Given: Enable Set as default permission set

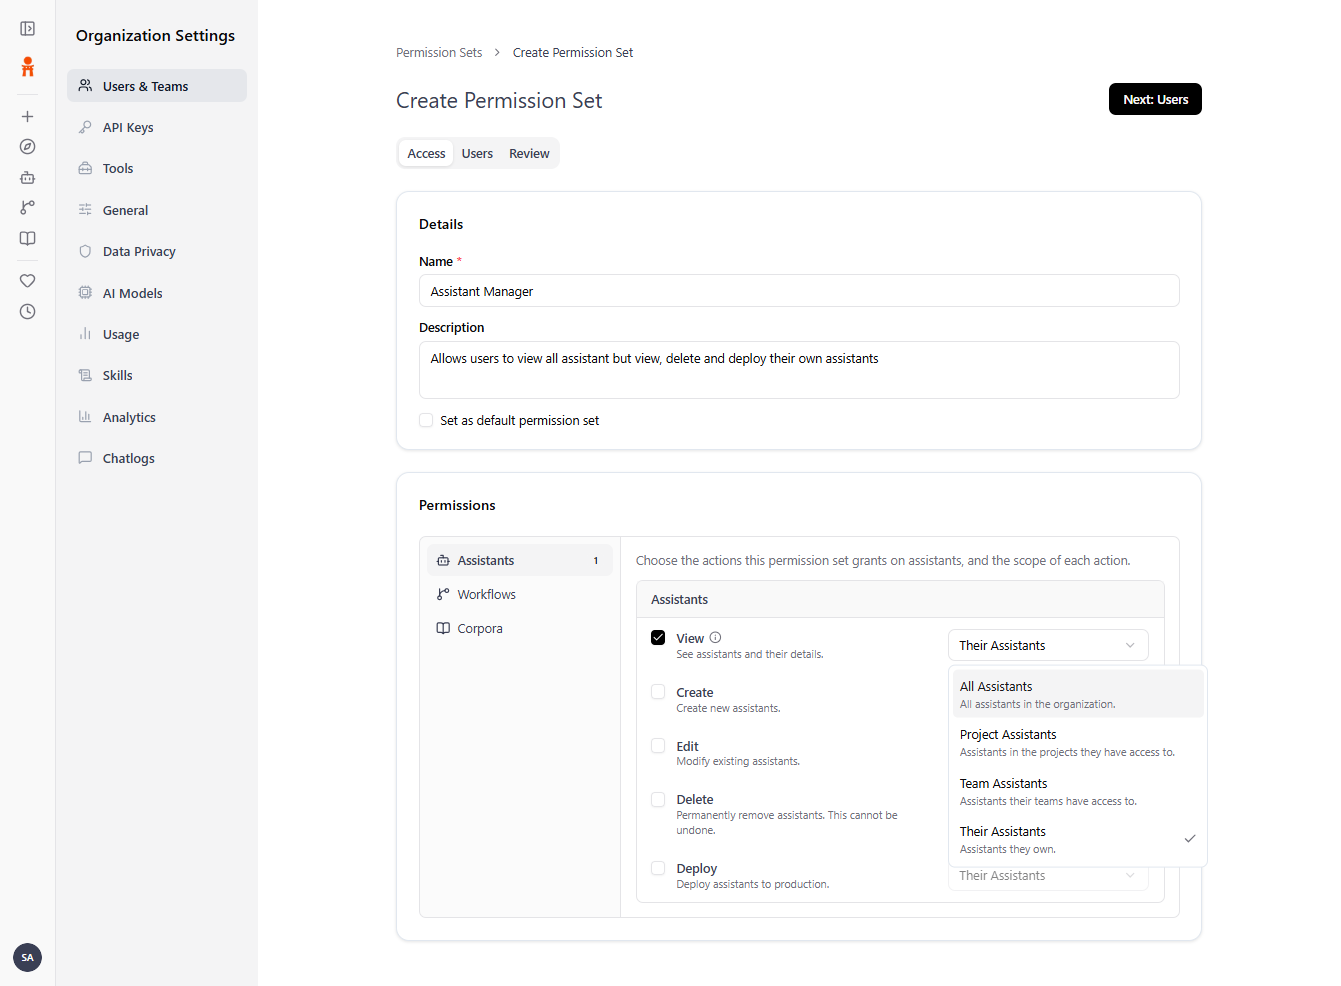Looking at the screenshot, I should 426,420.
